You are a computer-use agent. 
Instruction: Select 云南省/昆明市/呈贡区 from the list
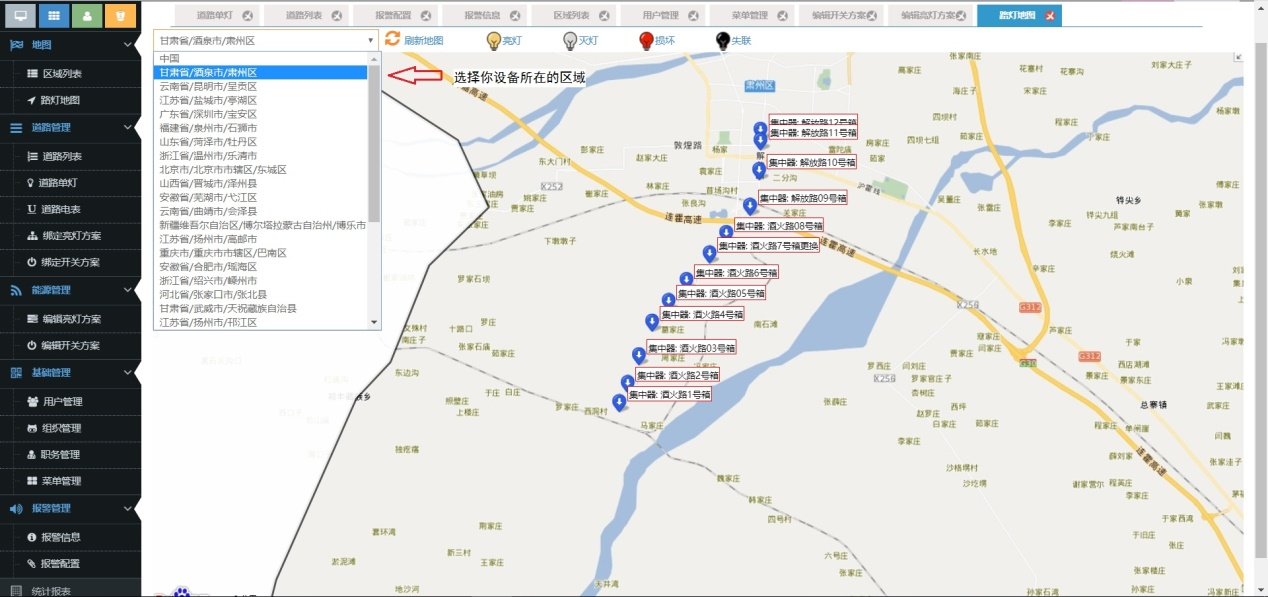pyautogui.click(x=208, y=87)
